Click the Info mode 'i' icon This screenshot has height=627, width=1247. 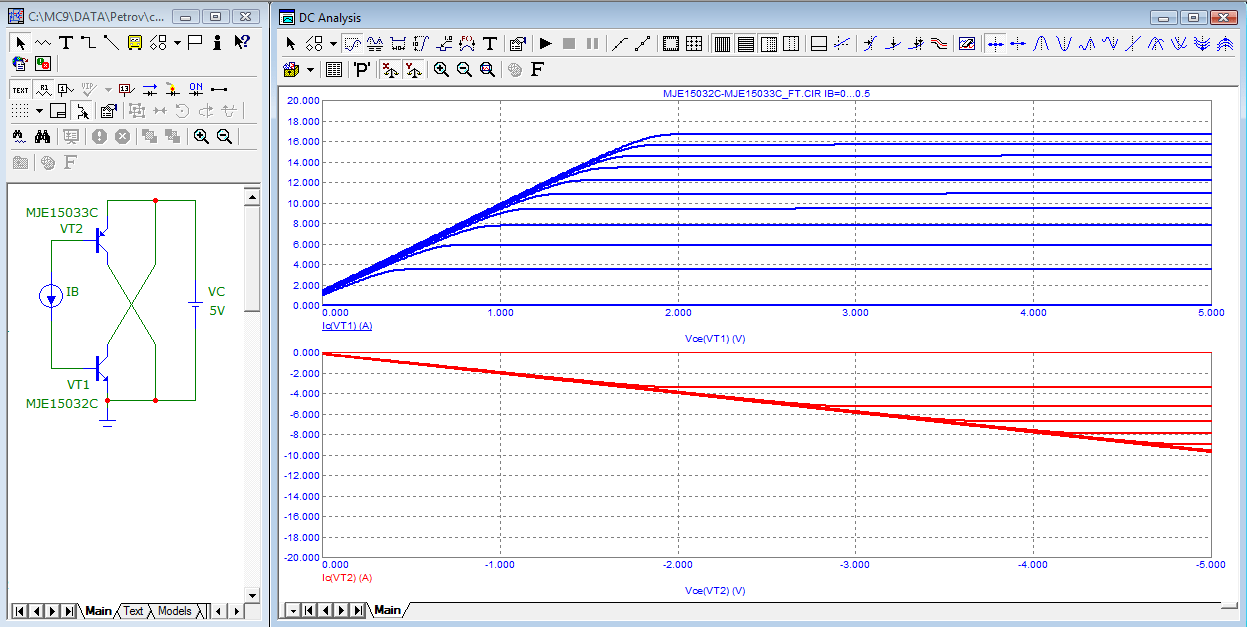click(217, 42)
